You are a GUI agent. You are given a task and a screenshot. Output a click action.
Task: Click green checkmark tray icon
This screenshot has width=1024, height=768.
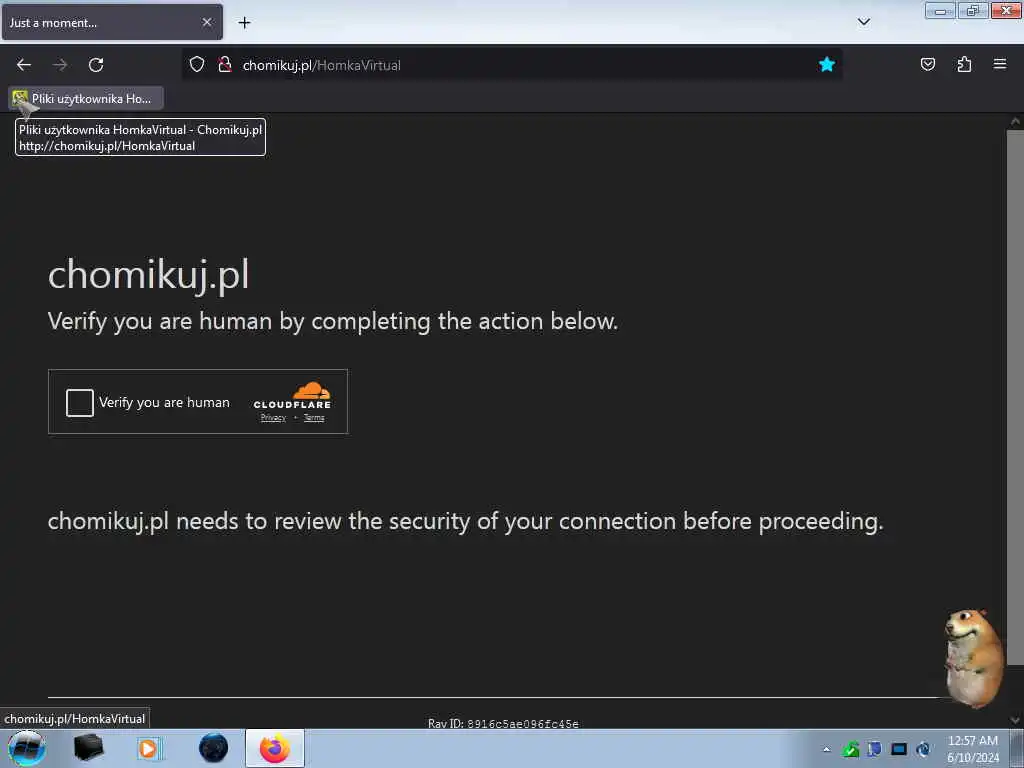pyautogui.click(x=850, y=750)
